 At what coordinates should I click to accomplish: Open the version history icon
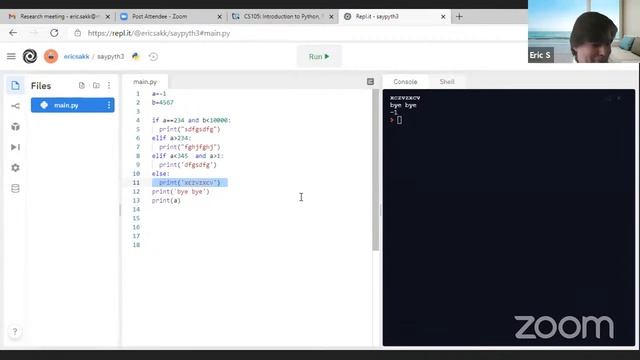(153, 56)
